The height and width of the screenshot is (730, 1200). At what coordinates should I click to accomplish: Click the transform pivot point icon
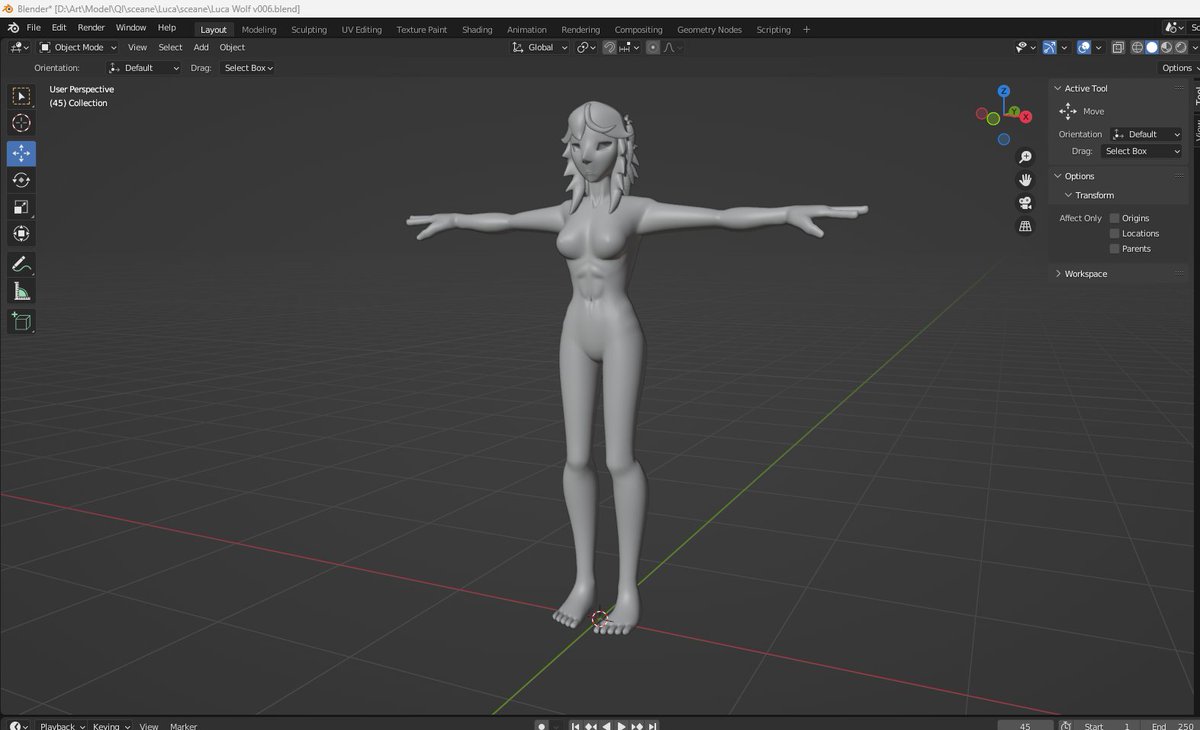(x=586, y=47)
